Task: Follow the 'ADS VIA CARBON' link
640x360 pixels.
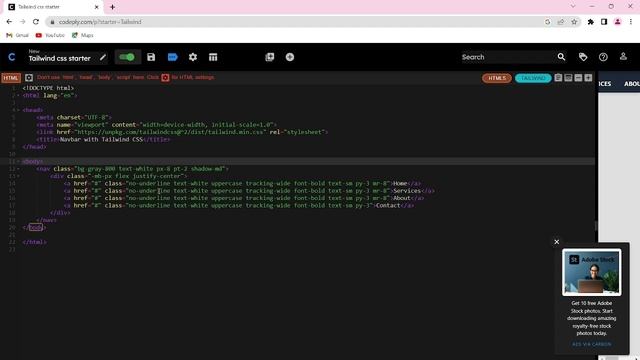Action: tap(591, 344)
